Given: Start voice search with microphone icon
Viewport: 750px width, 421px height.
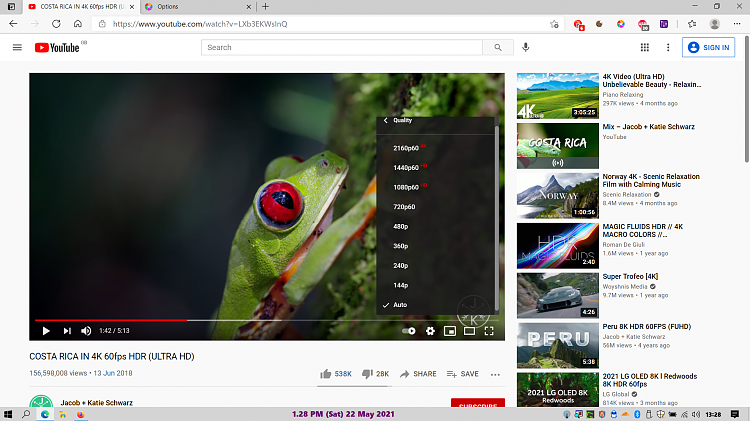Looking at the screenshot, I should click(526, 47).
